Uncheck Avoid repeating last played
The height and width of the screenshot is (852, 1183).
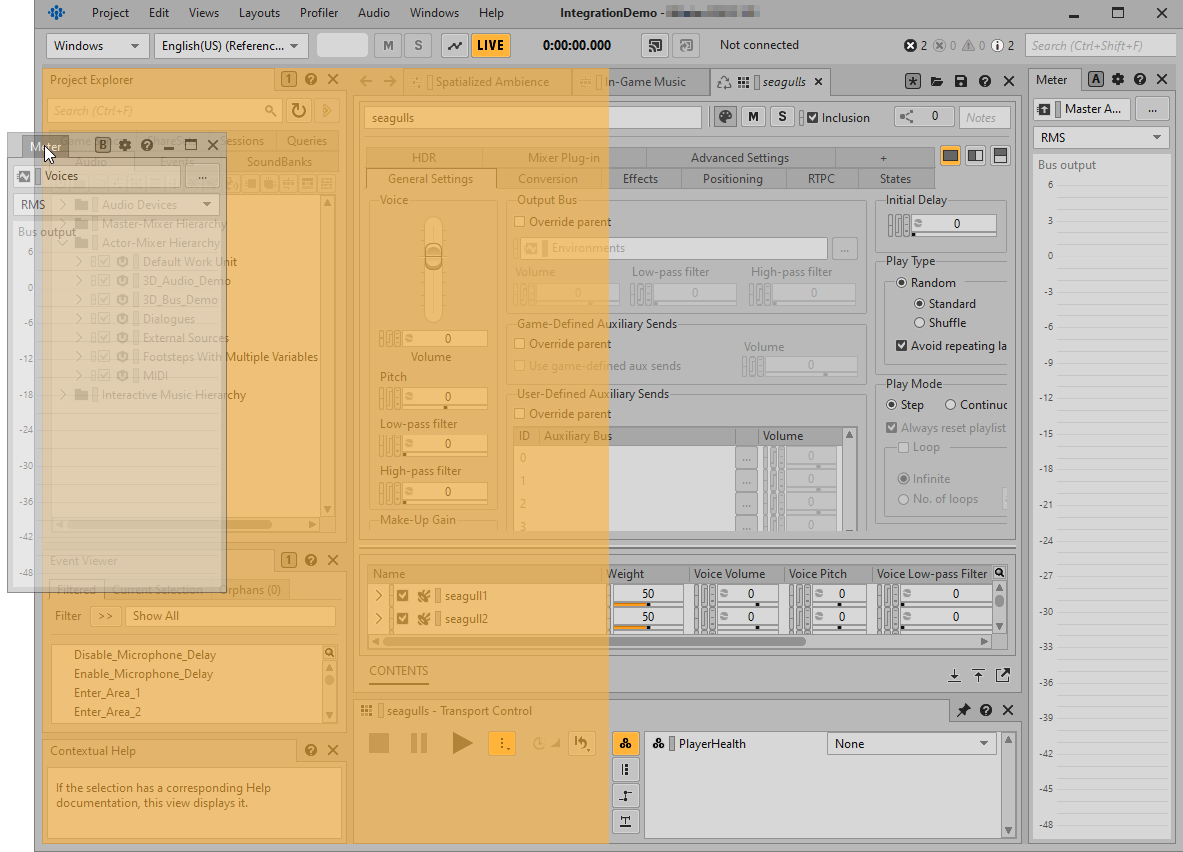(x=901, y=346)
